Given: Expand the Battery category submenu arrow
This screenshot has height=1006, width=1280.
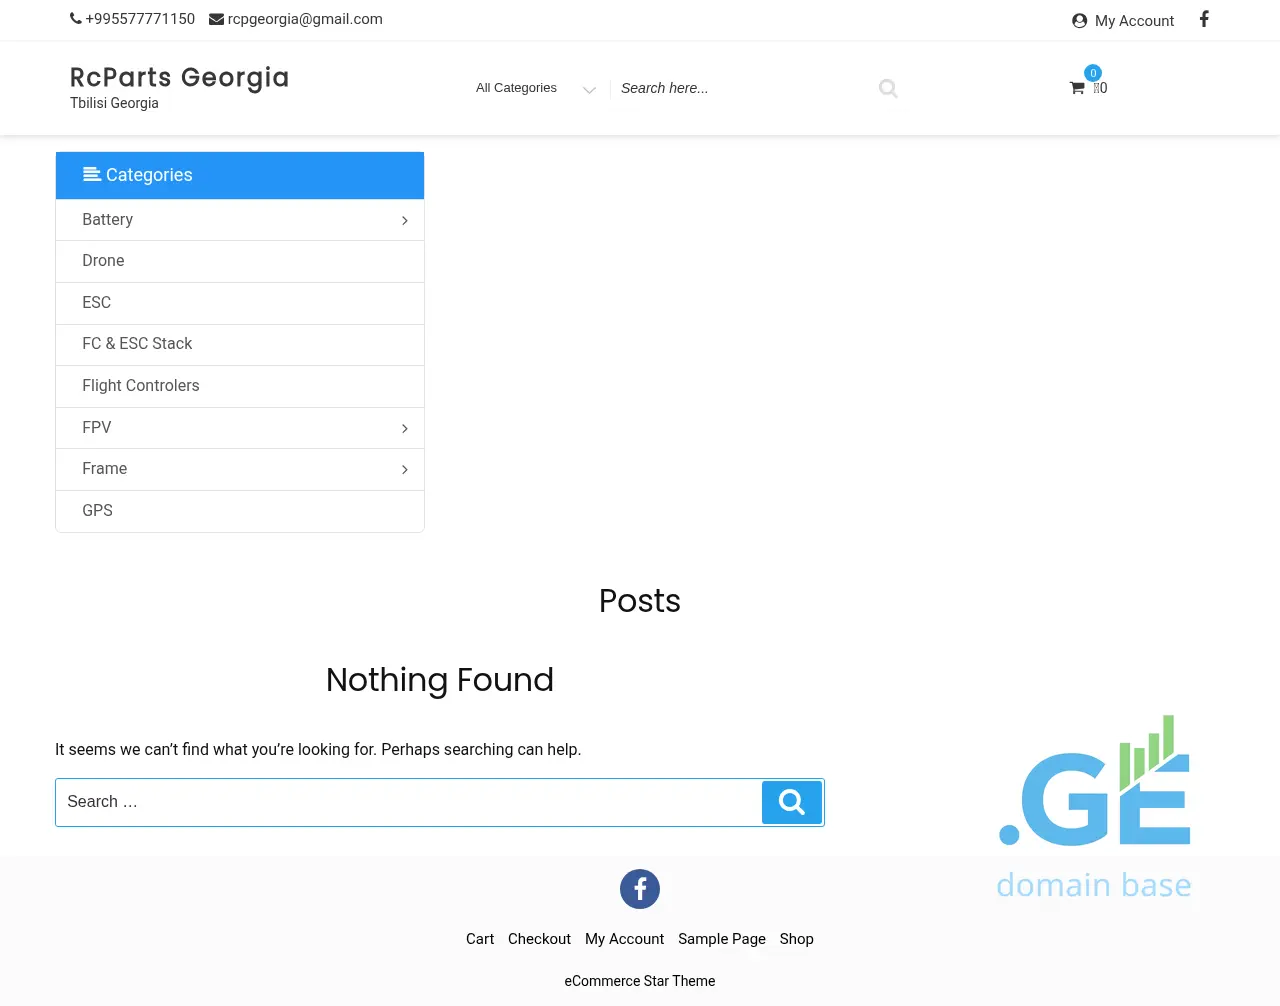Looking at the screenshot, I should click(405, 220).
